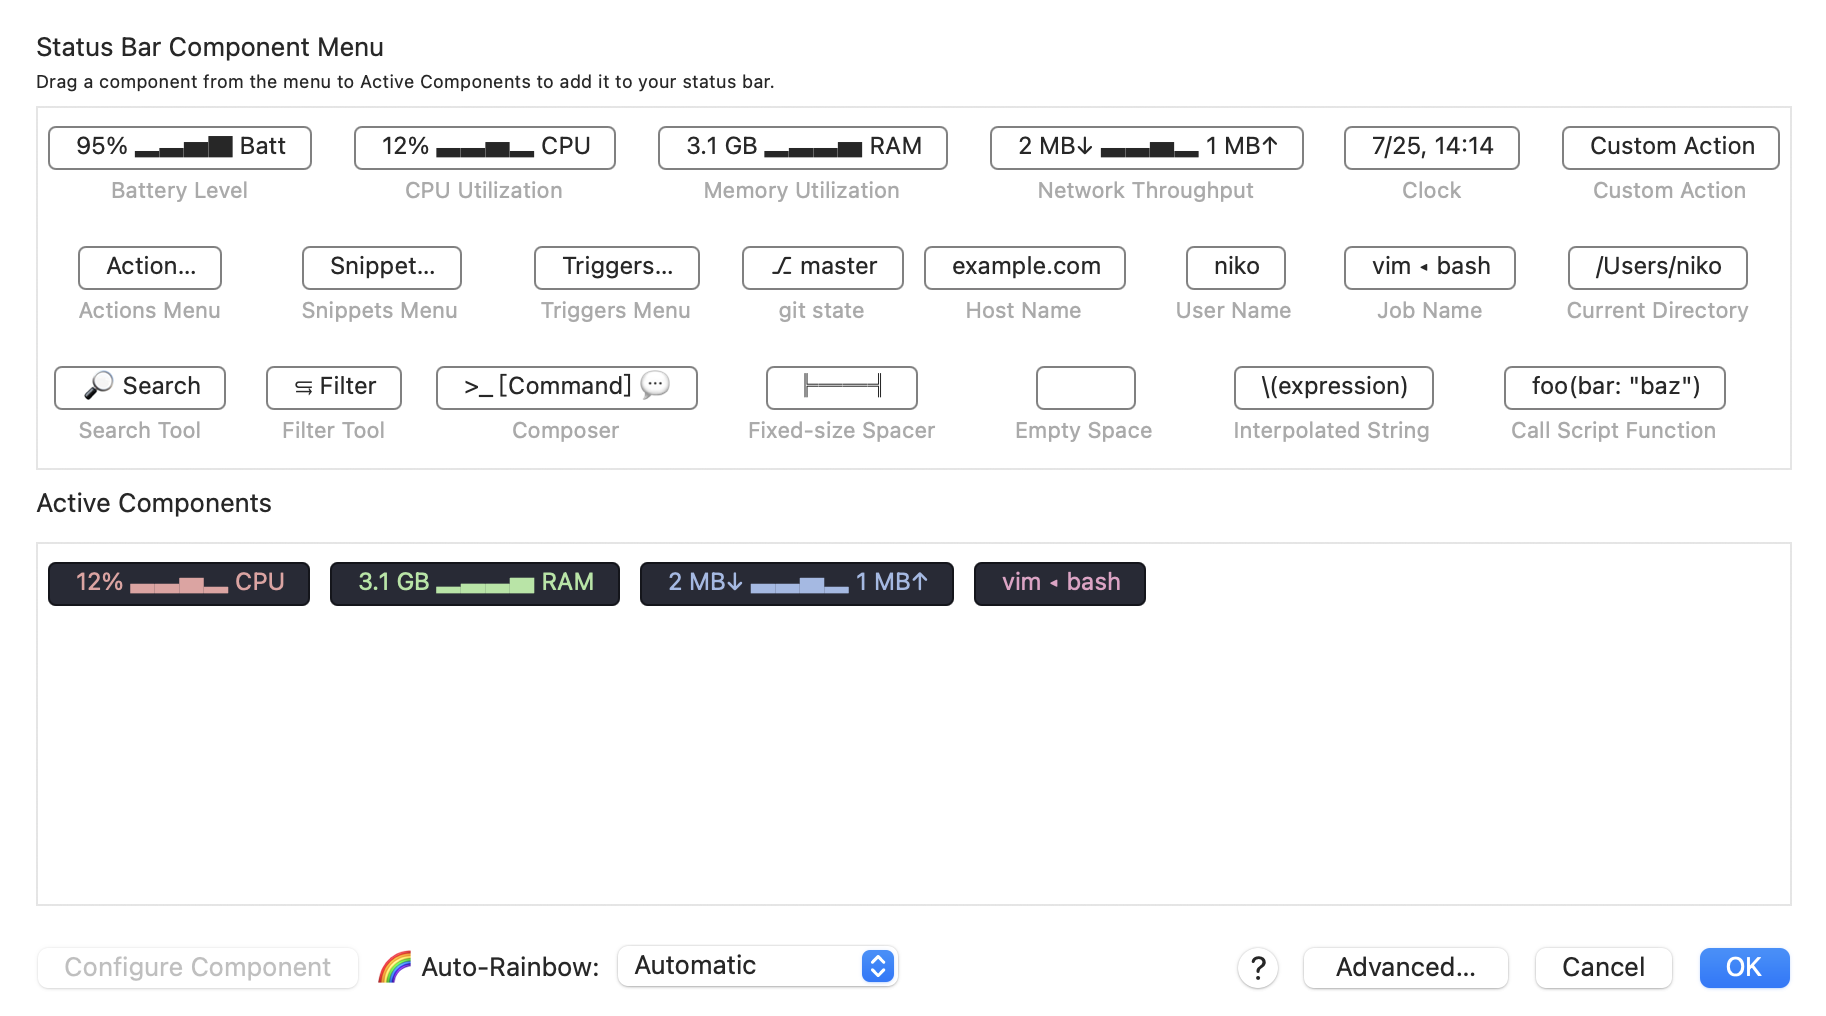Choose the Call Script Function component
Screen dimensions: 1826x1016
pyautogui.click(x=1615, y=387)
